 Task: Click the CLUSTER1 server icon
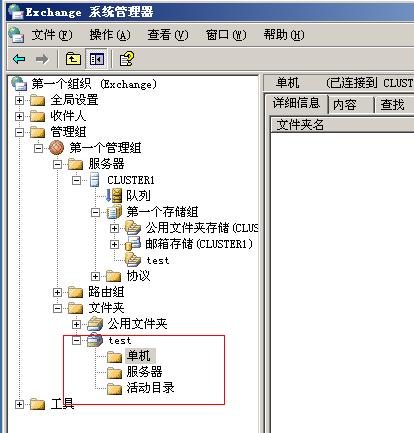pos(95,180)
